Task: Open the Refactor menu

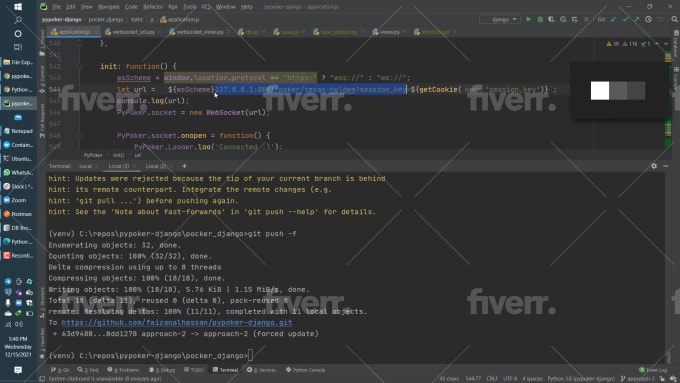Action: click(x=153, y=7)
